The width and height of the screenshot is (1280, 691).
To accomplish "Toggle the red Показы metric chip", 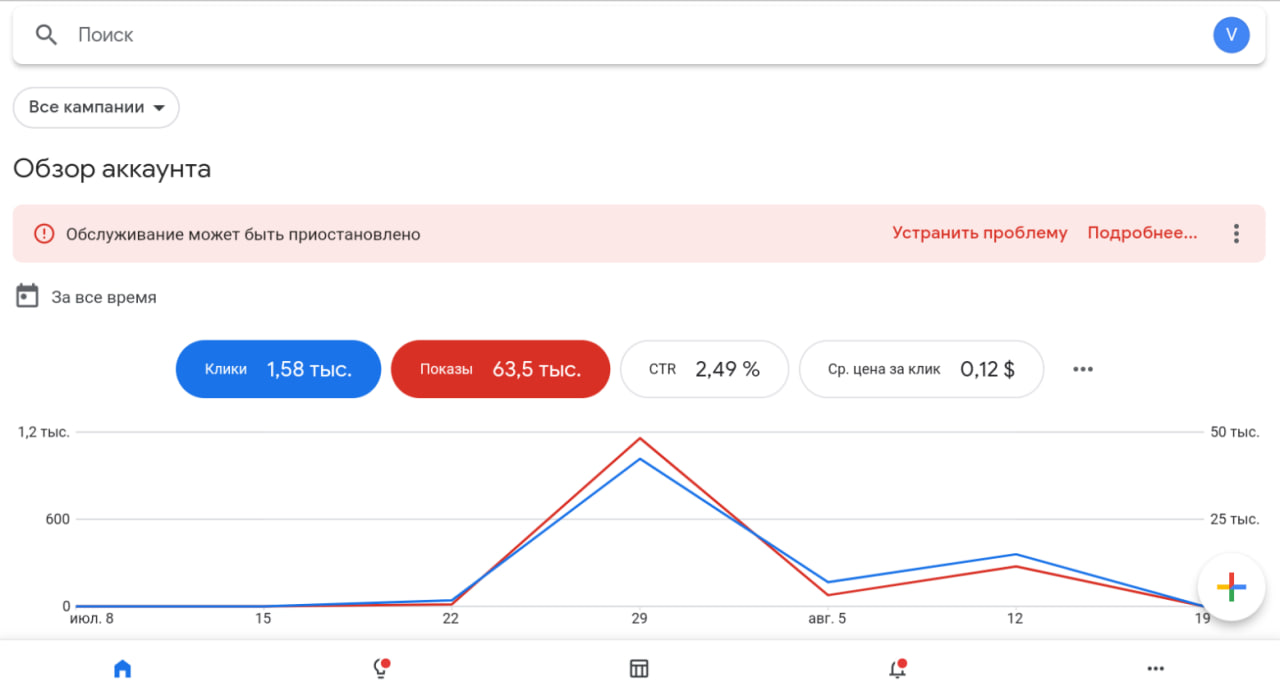I will pos(500,369).
